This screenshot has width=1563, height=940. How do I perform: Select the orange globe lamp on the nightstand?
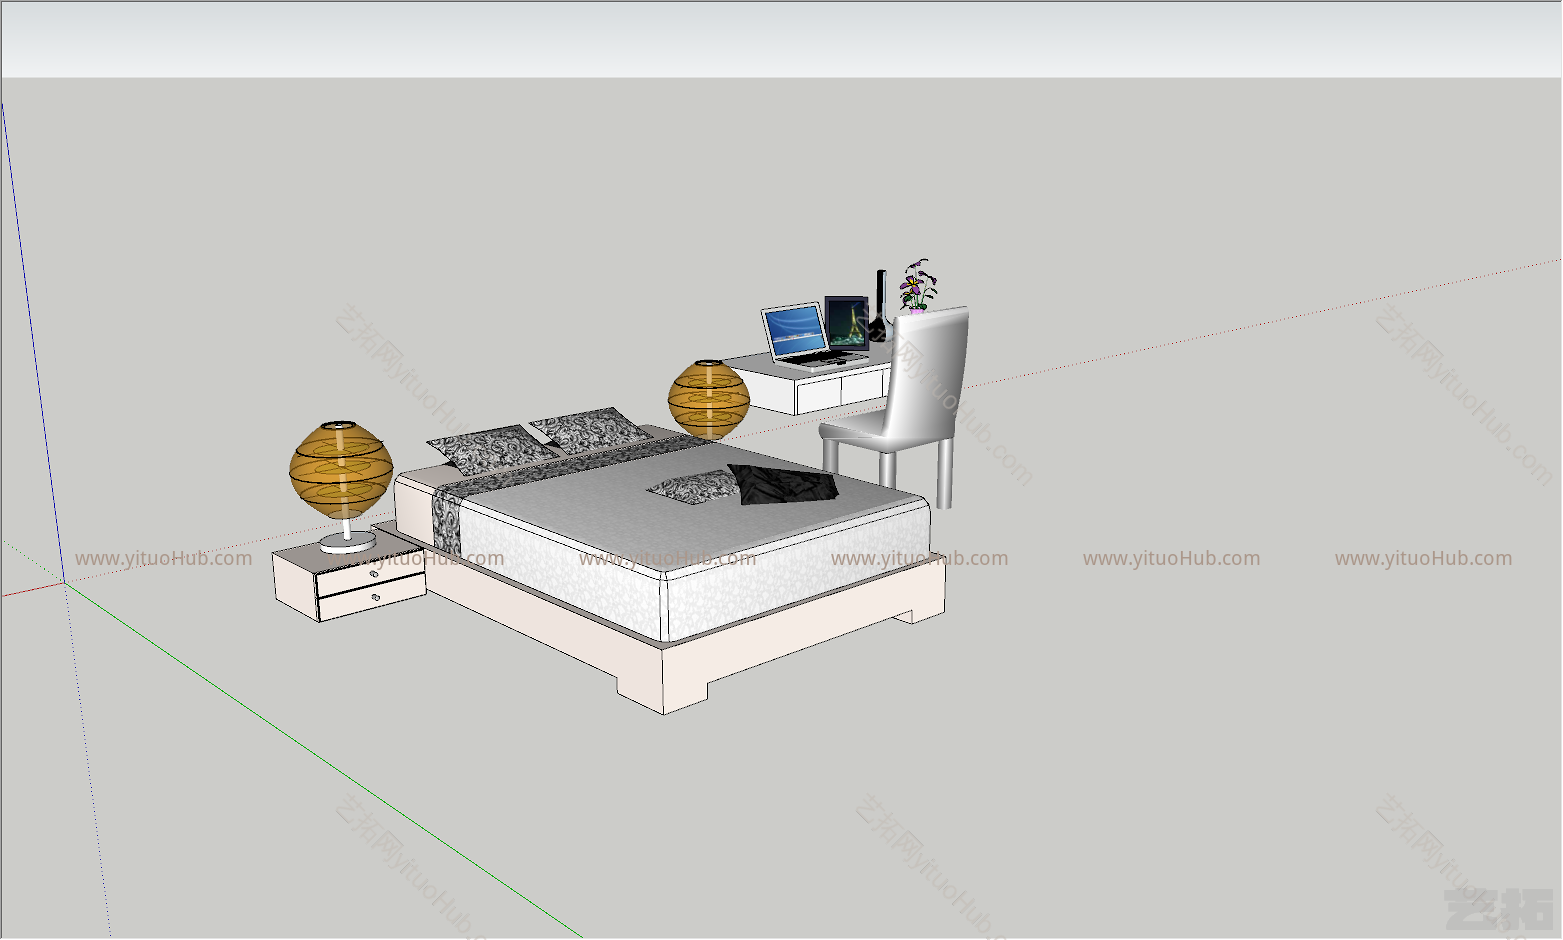[x=341, y=485]
